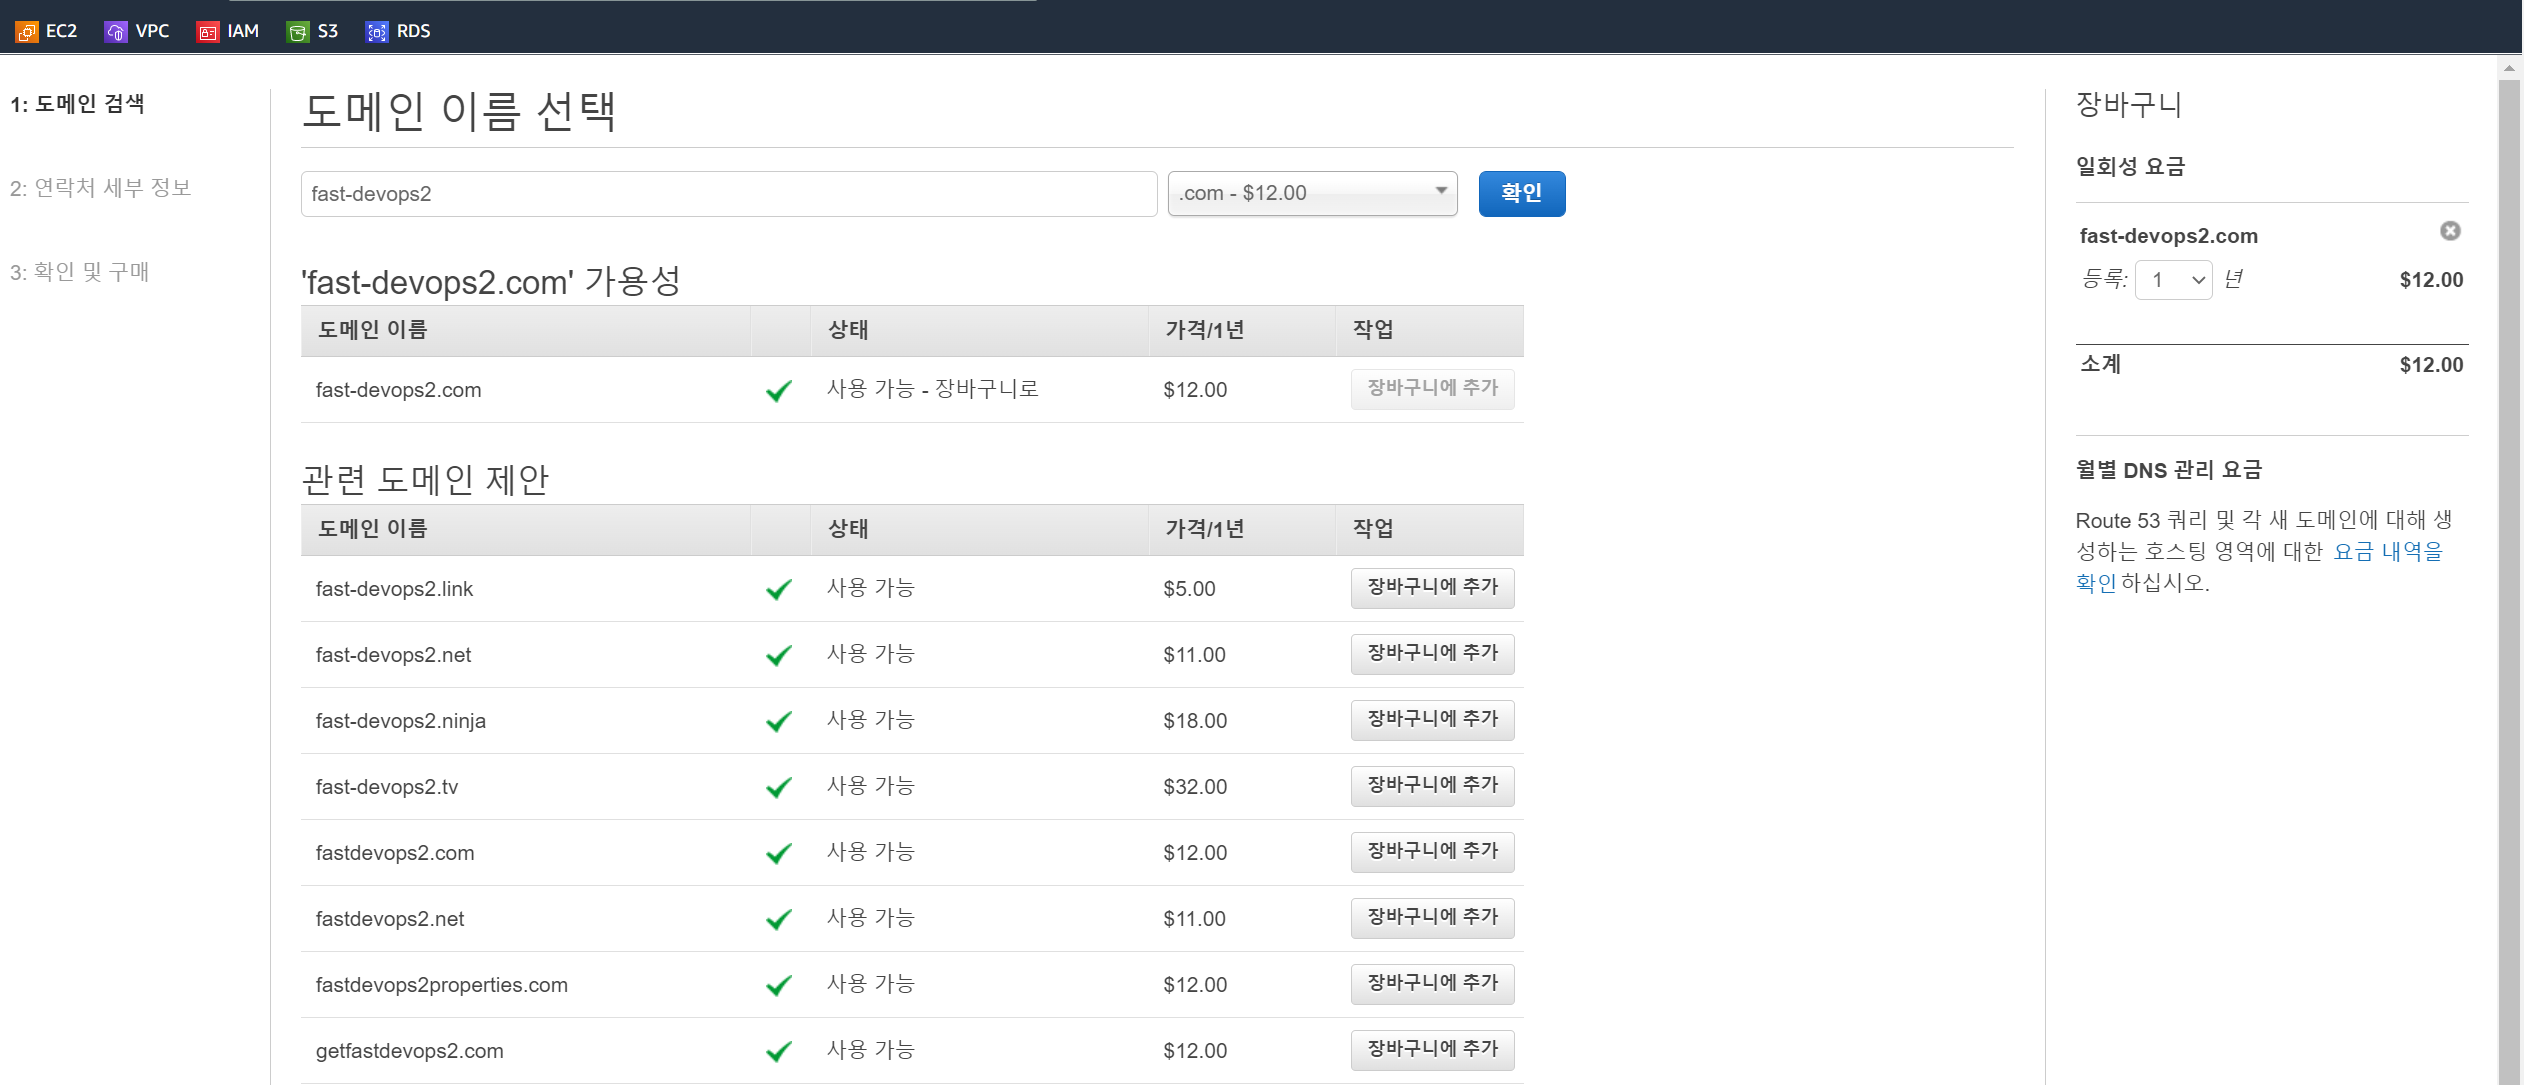Add getfastdevops2.com to the cart
The height and width of the screenshot is (1085, 2524).
pos(1431,1050)
